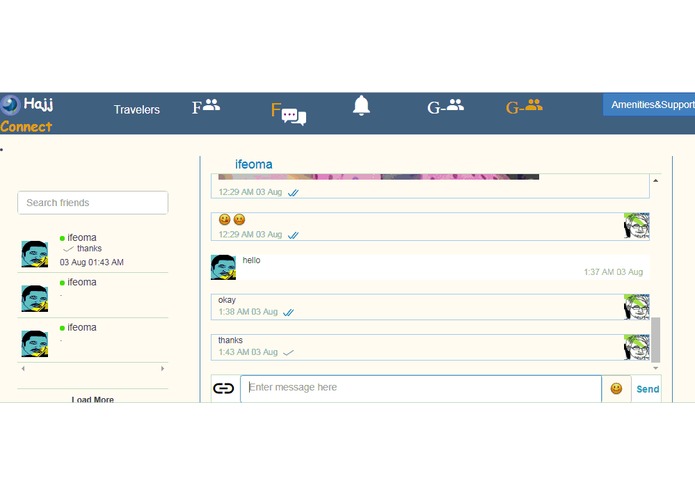
Task: Open the orange F chat messages icon
Action: [289, 113]
